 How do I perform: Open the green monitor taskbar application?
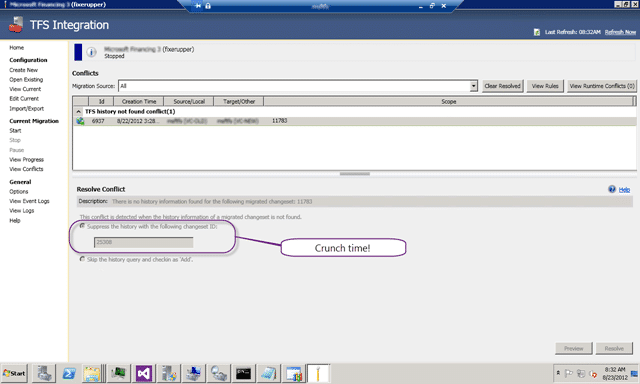tap(119, 373)
